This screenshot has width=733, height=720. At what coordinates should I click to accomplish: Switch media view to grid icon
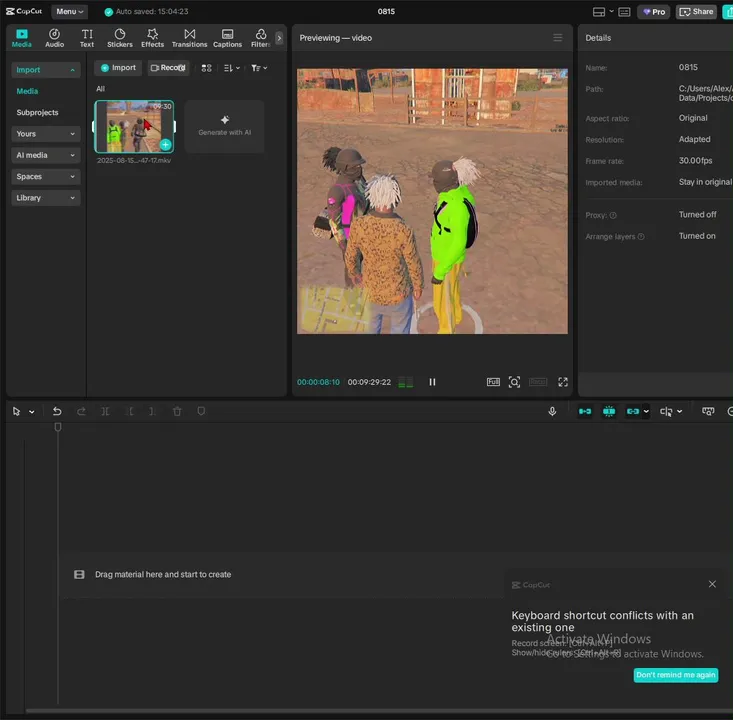(x=206, y=68)
